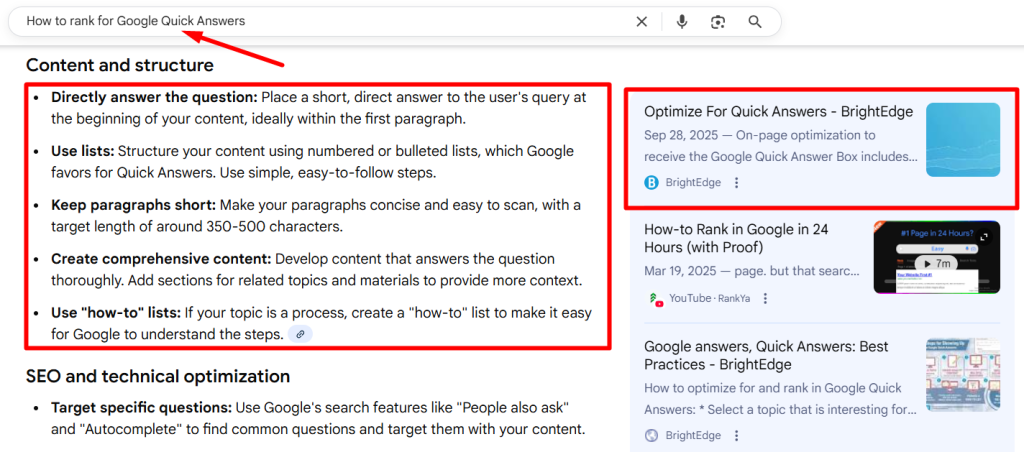Open three-dot menu for the "Best Practices" BrightEdge result
The width and height of the screenshot is (1024, 452).
(737, 435)
